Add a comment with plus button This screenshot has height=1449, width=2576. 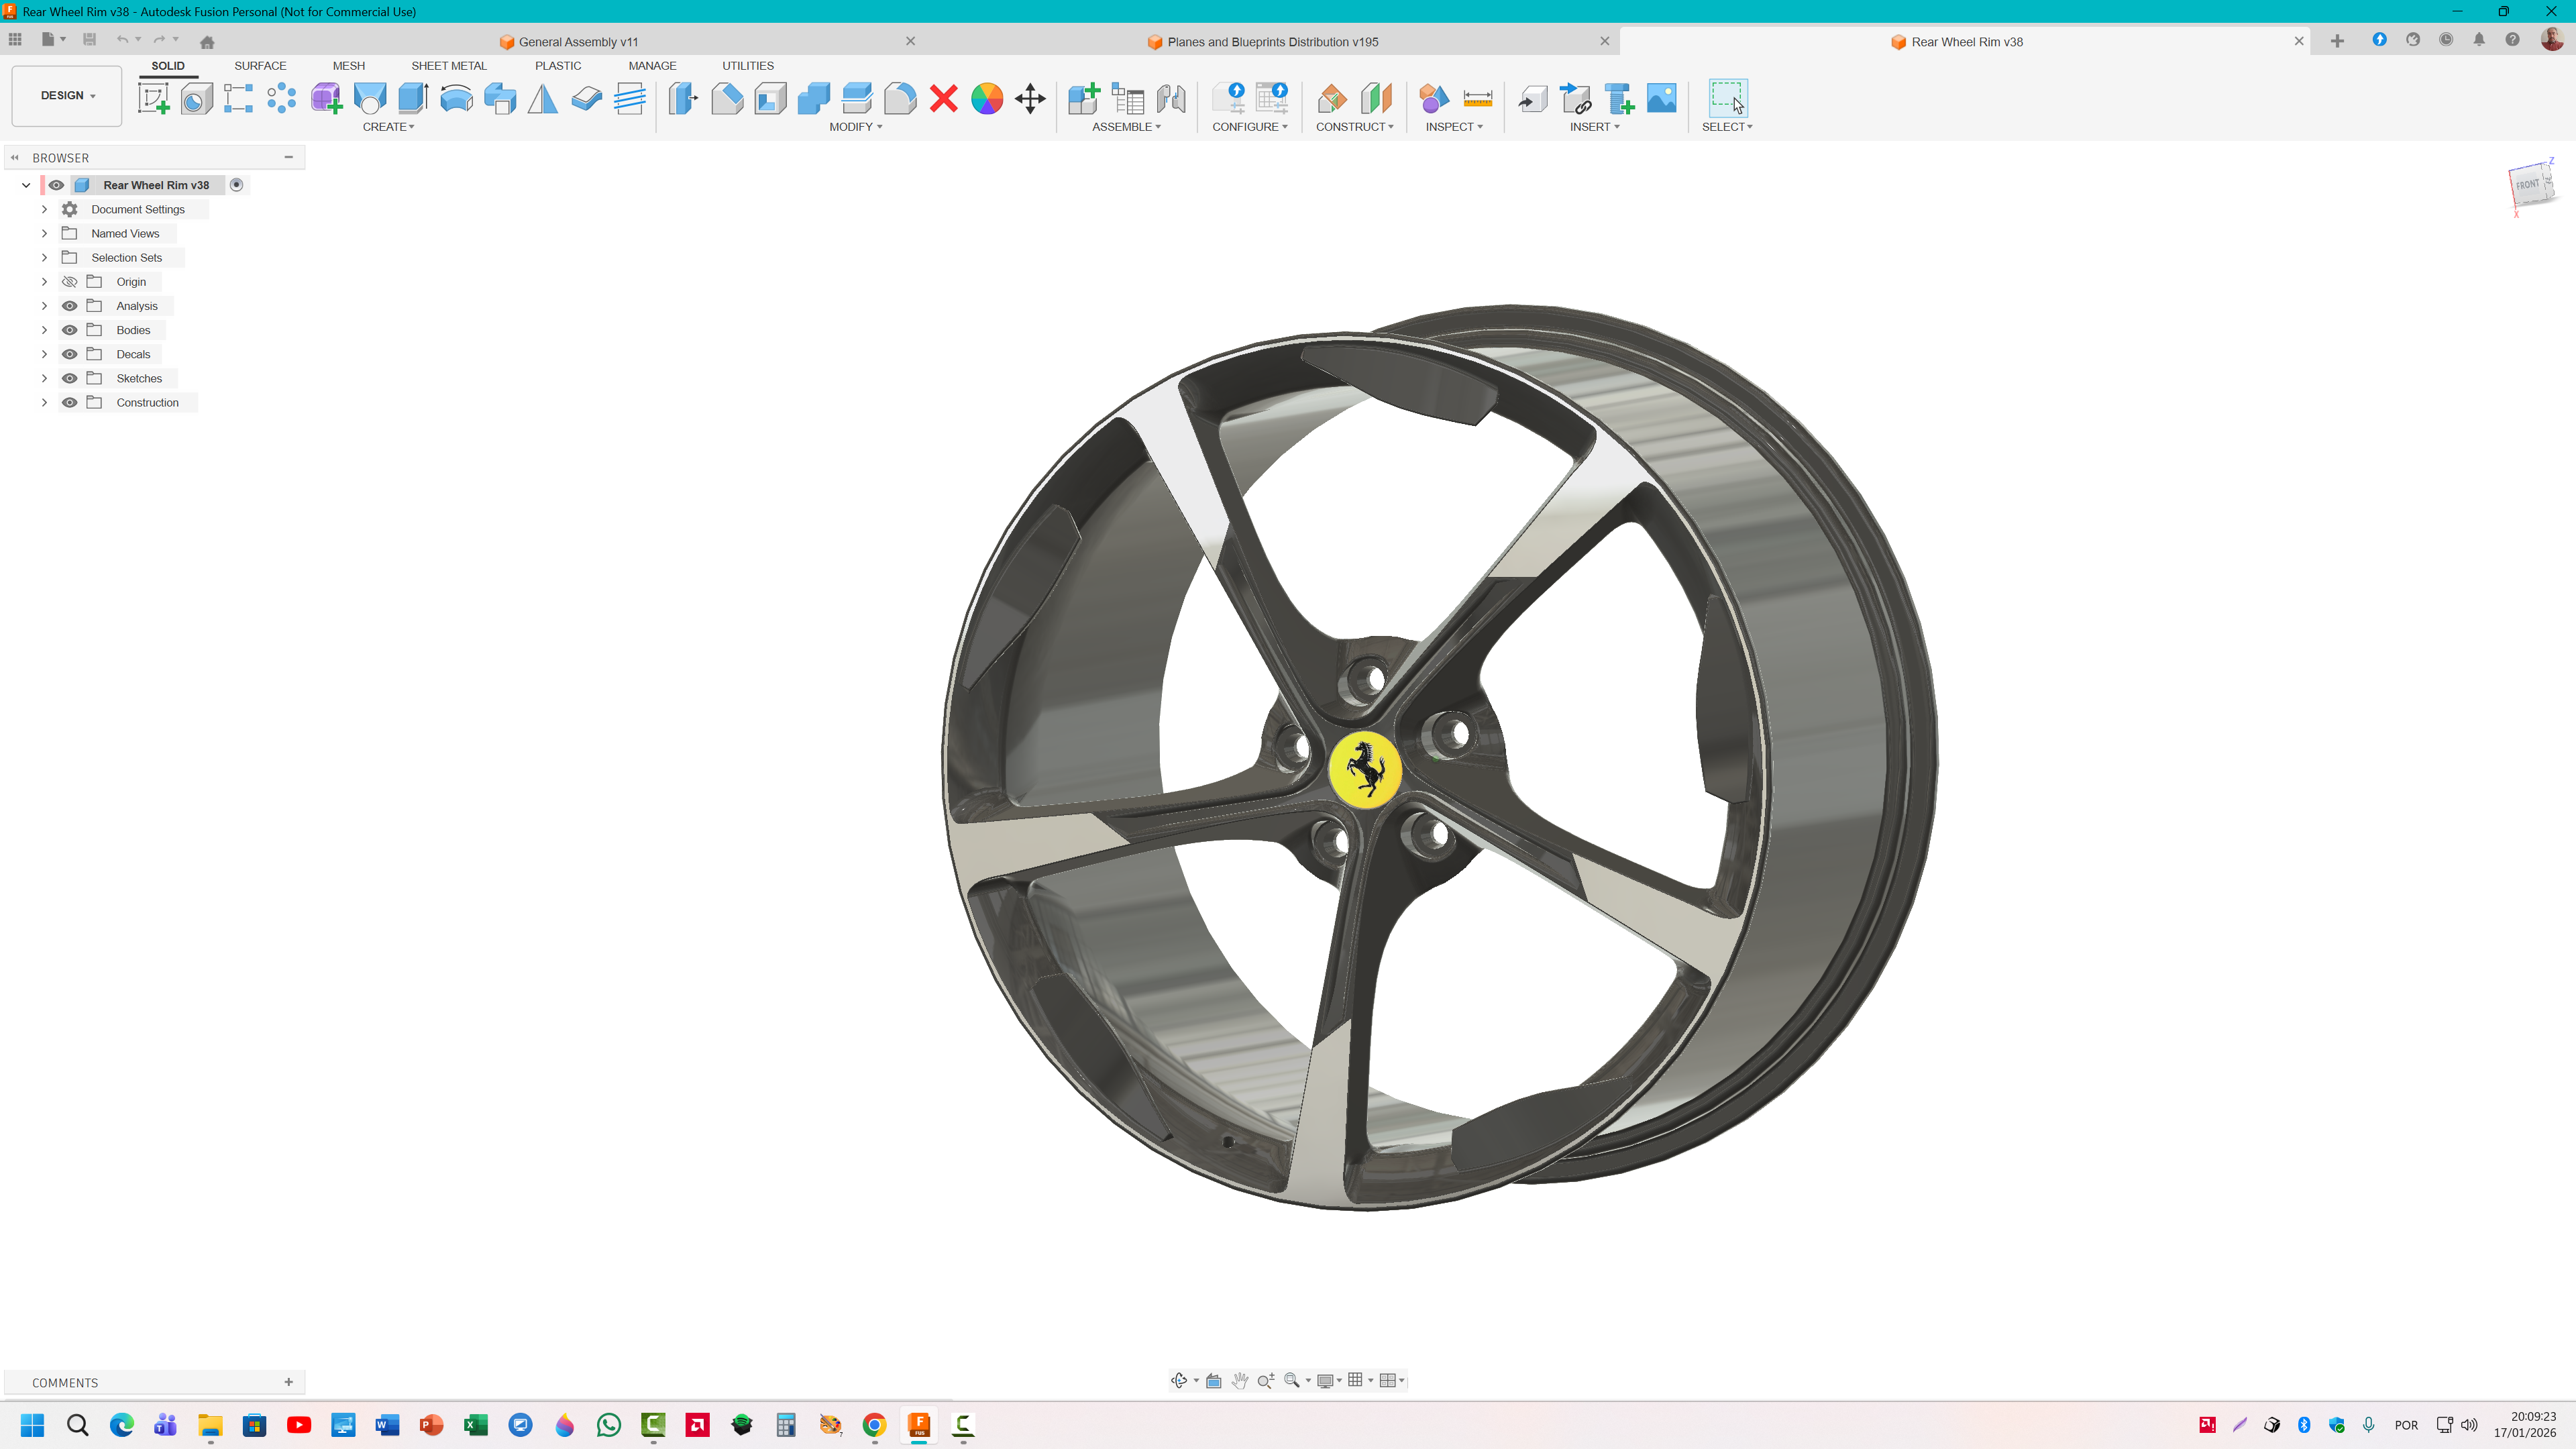(289, 1382)
